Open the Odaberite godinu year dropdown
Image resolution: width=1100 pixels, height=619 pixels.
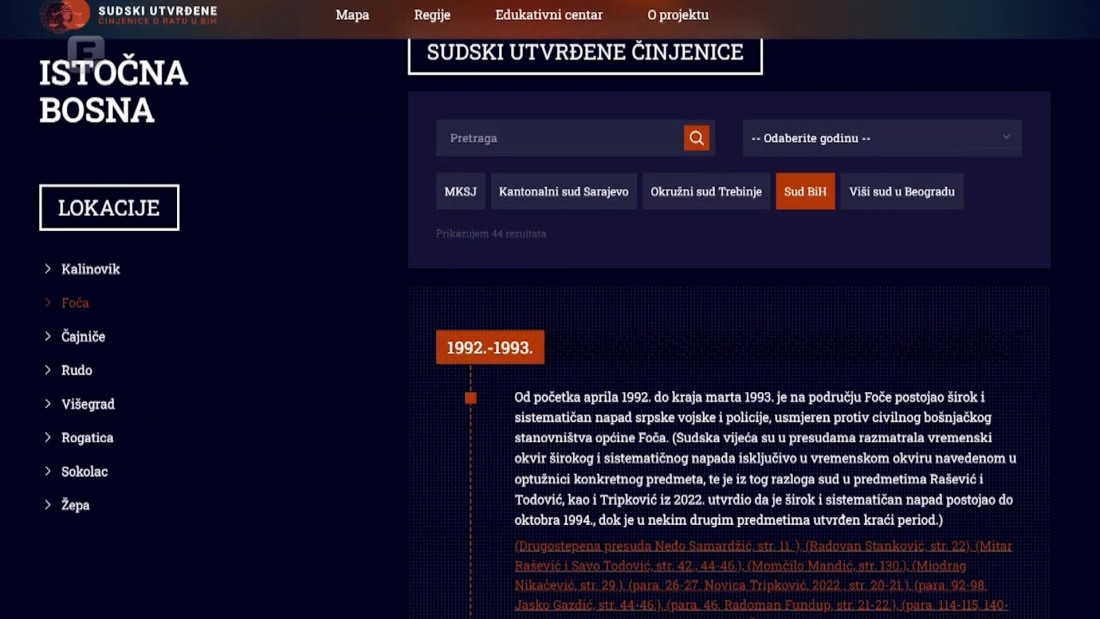882,138
